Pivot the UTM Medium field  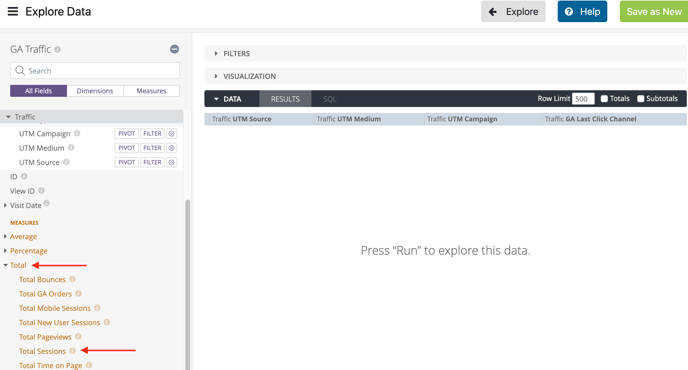127,148
